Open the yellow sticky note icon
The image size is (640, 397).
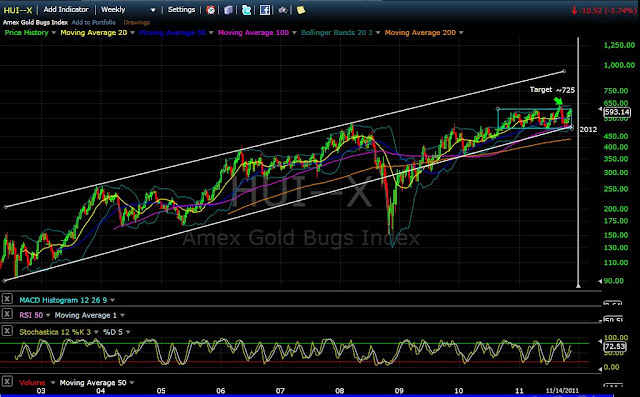point(301,10)
